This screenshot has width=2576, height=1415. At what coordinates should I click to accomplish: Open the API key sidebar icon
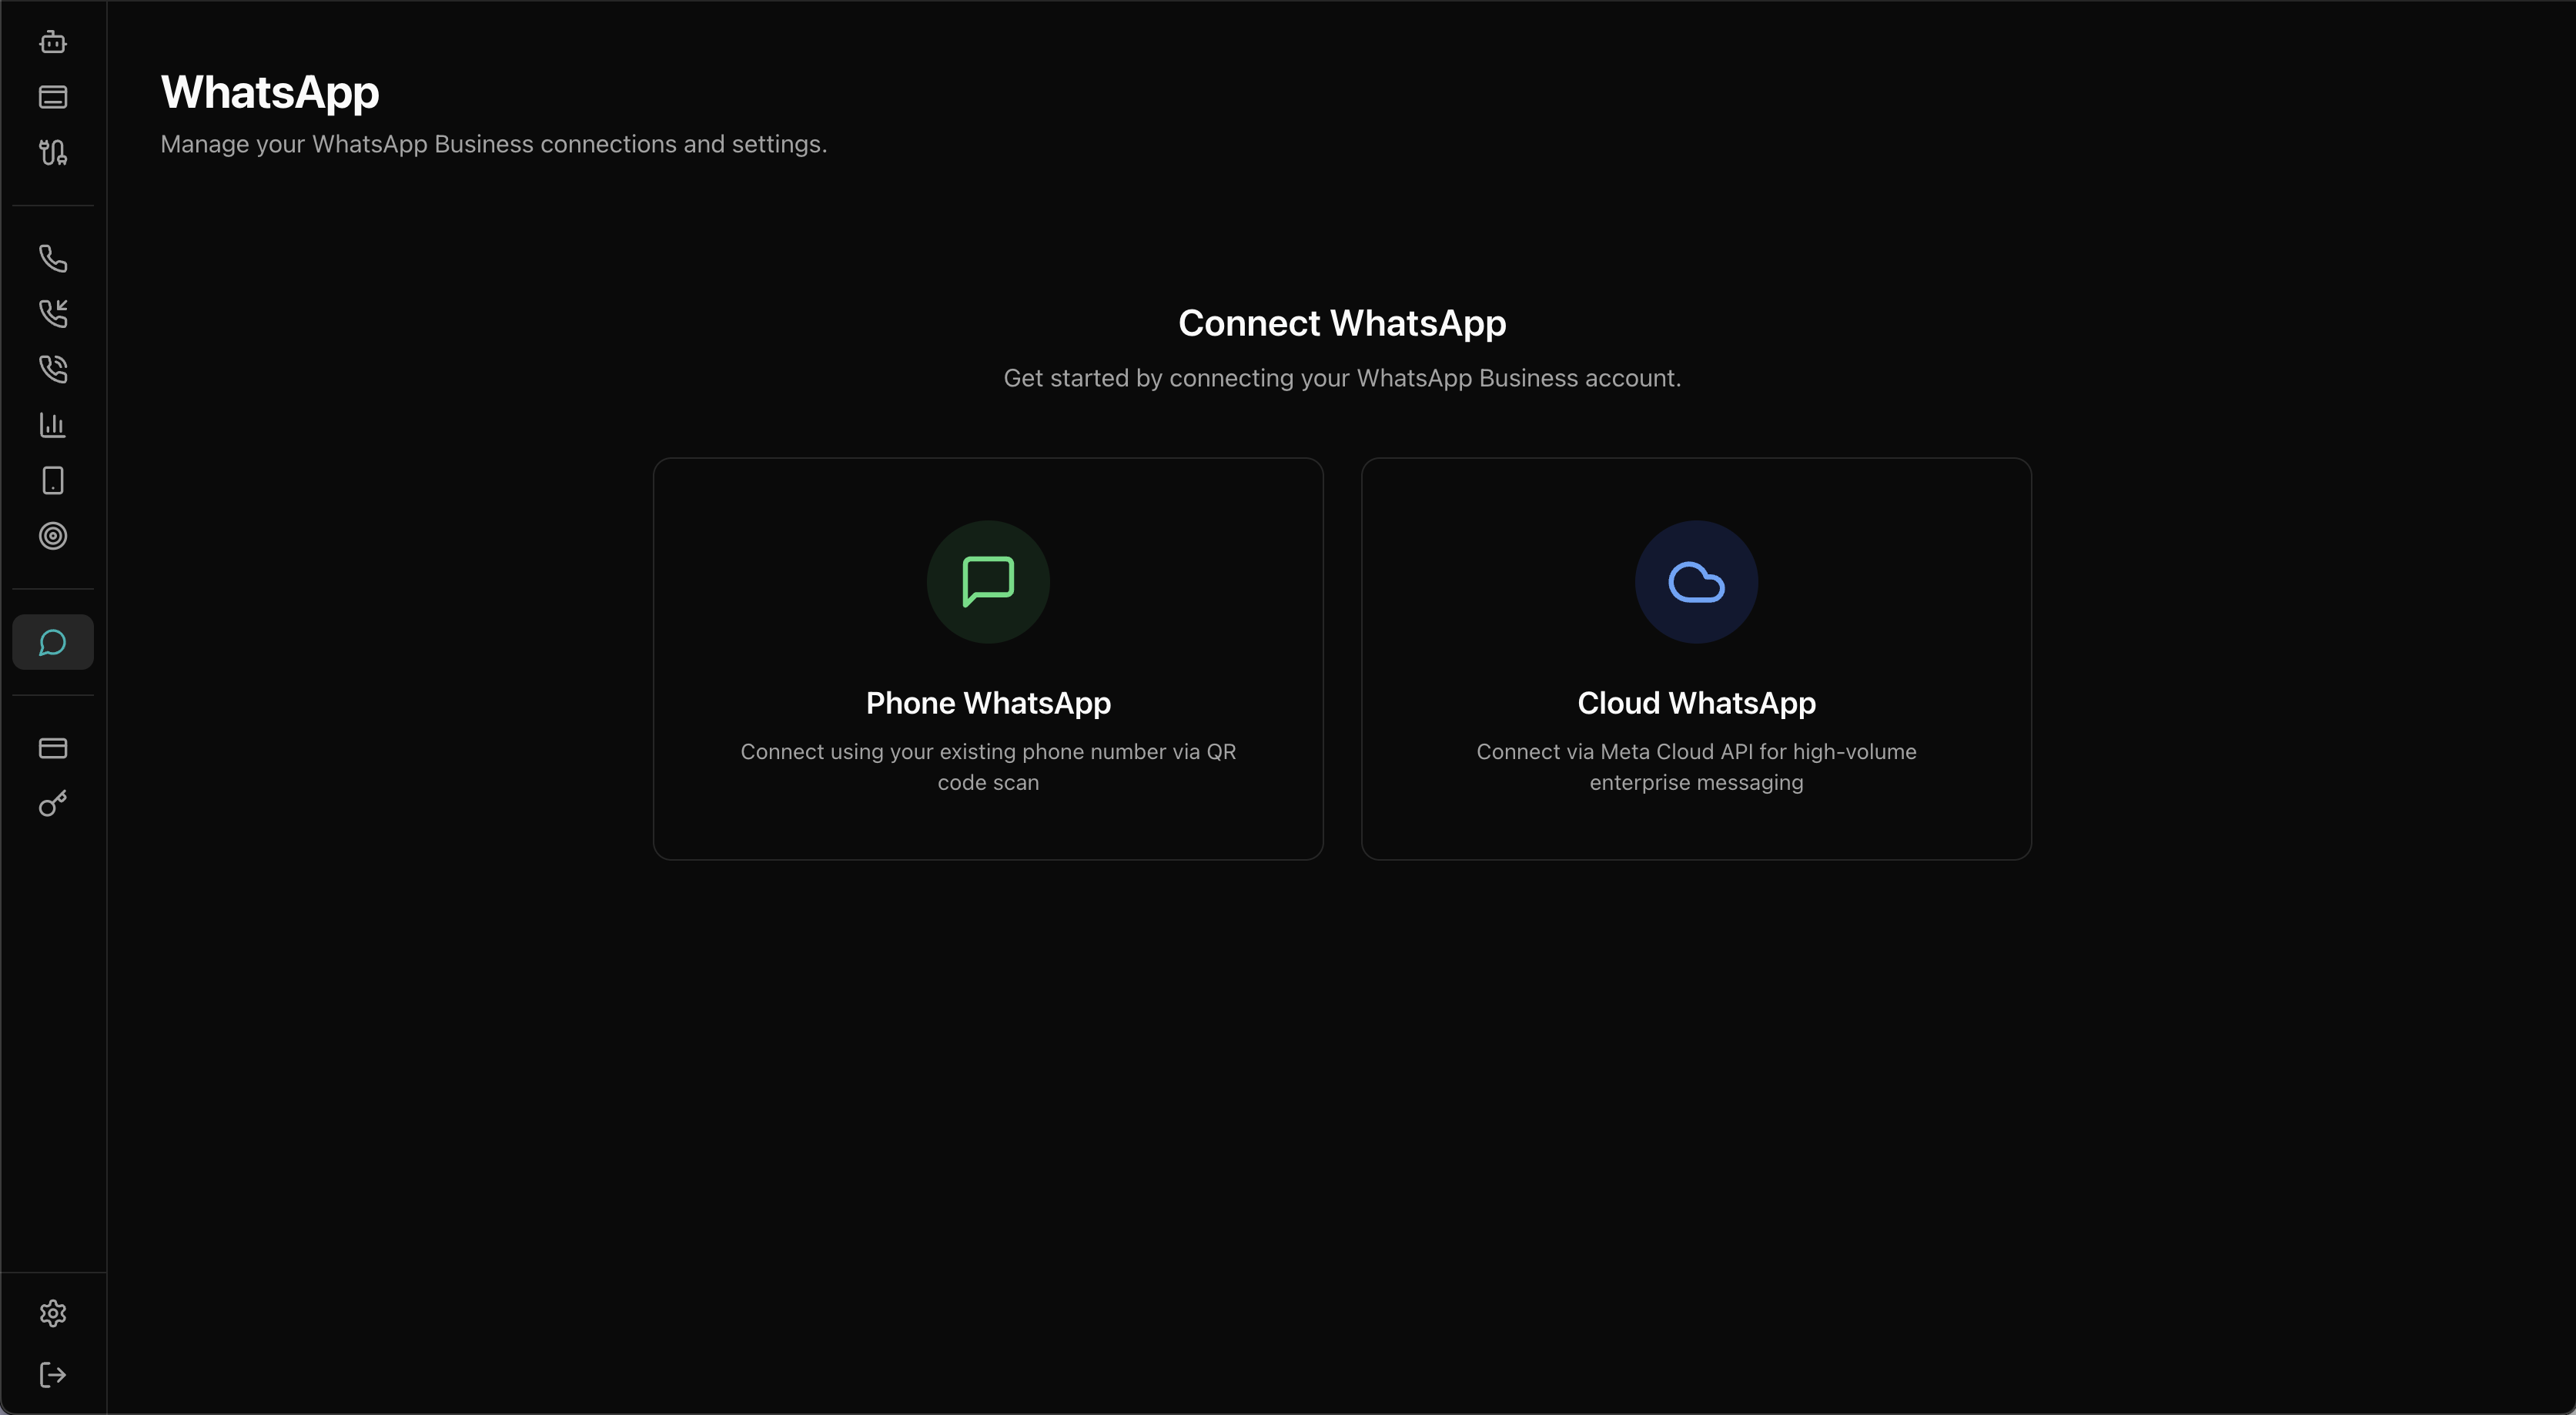pos(53,803)
